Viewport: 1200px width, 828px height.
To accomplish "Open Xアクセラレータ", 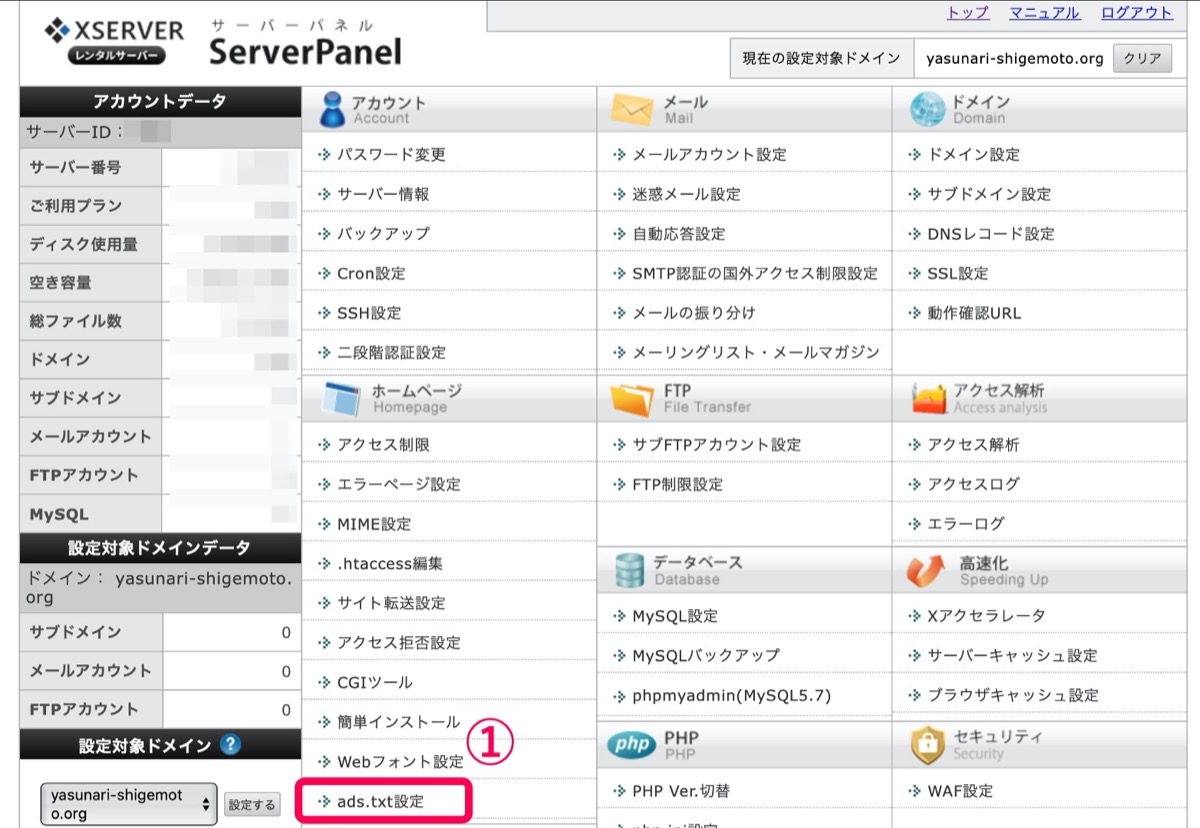I will (986, 616).
